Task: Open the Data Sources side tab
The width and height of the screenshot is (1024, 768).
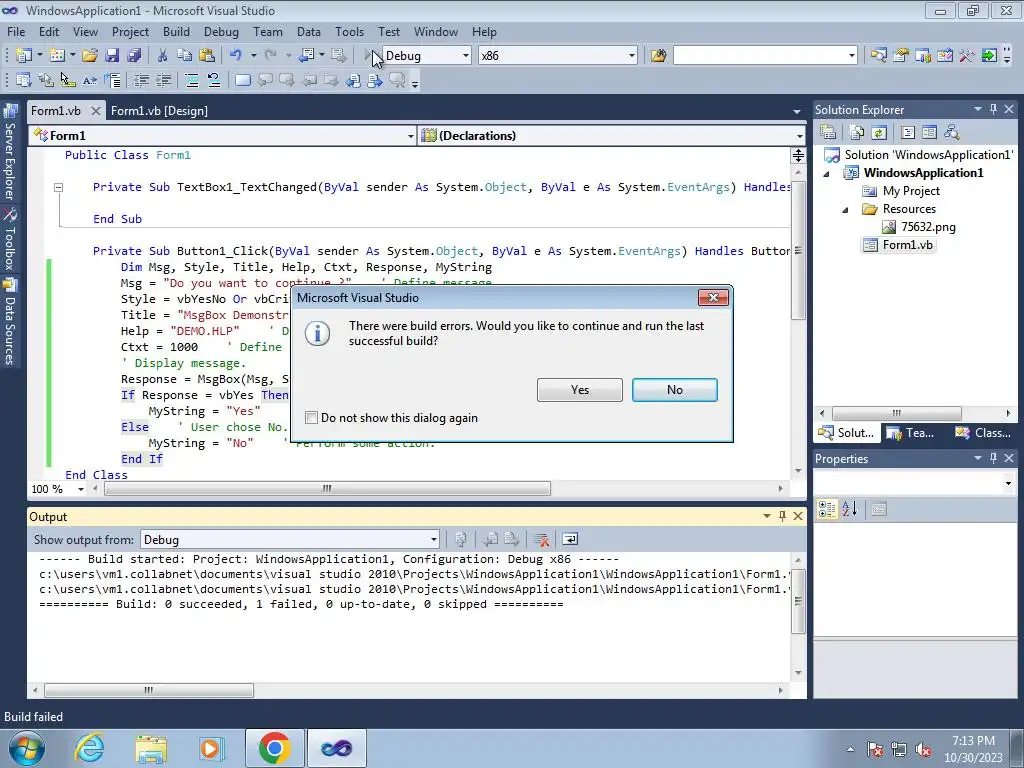Action: (x=10, y=322)
